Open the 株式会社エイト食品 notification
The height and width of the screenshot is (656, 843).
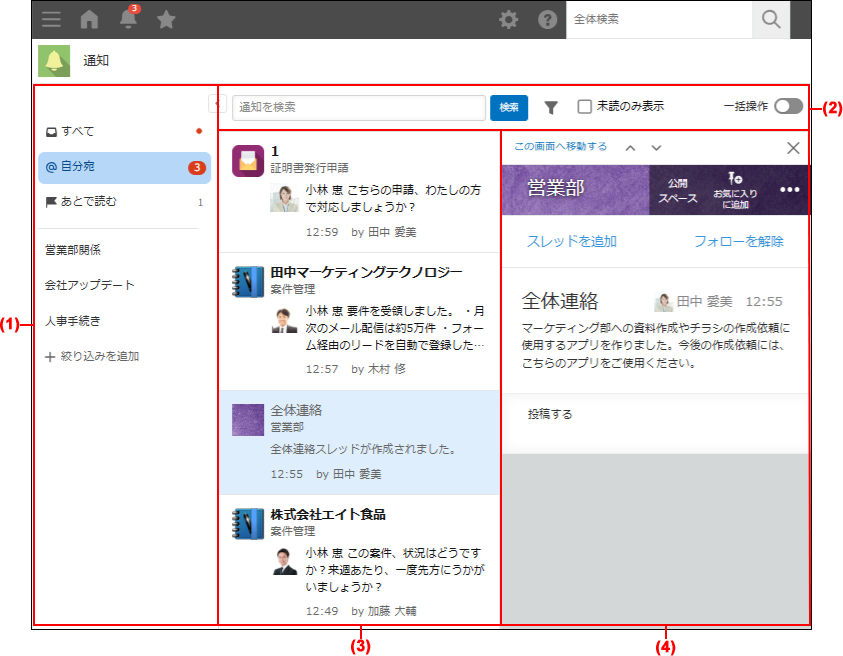click(x=359, y=560)
